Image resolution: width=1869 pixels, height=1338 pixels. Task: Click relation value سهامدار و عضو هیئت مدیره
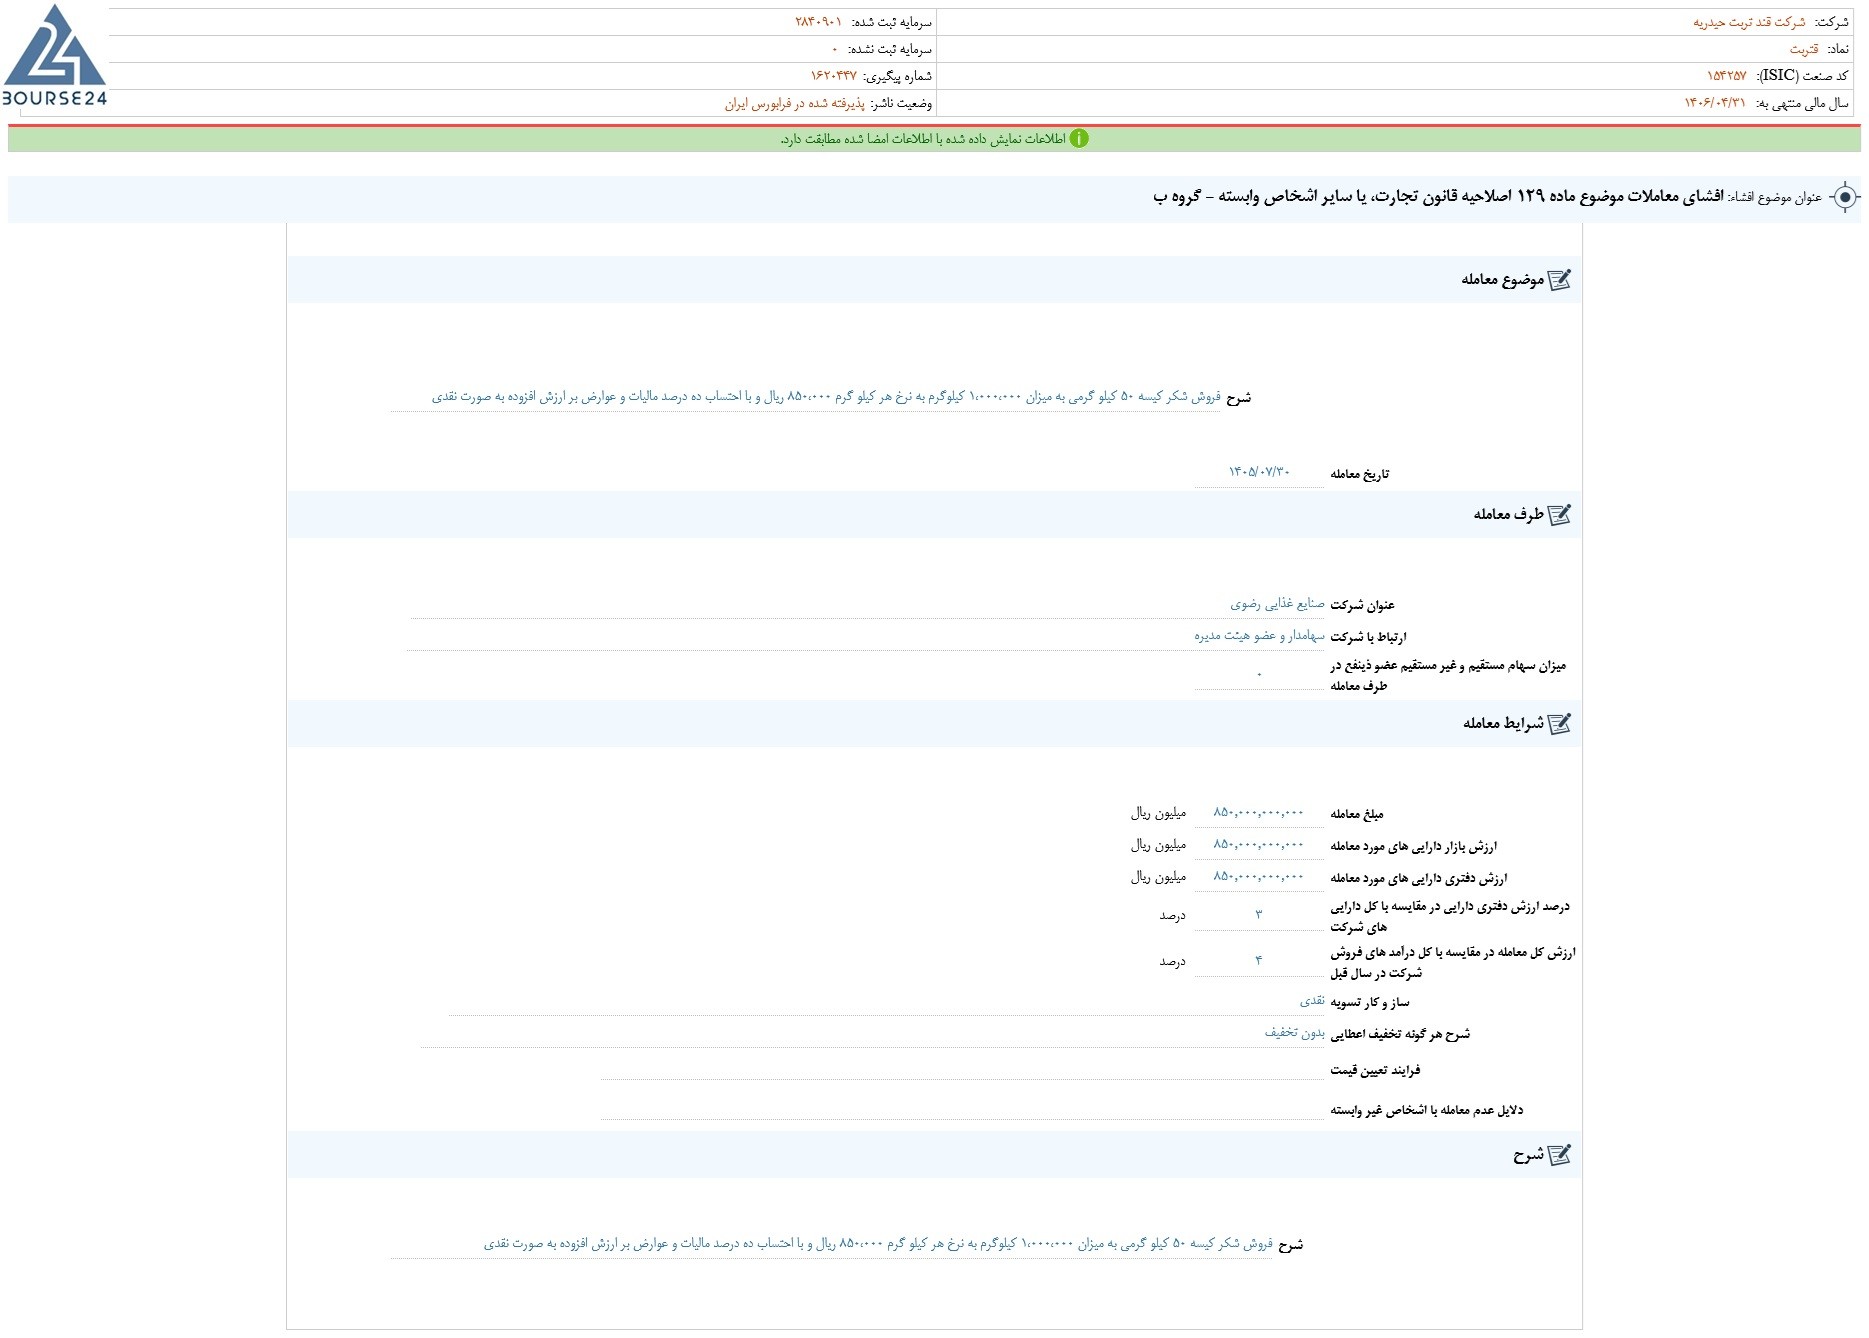click(x=1259, y=636)
